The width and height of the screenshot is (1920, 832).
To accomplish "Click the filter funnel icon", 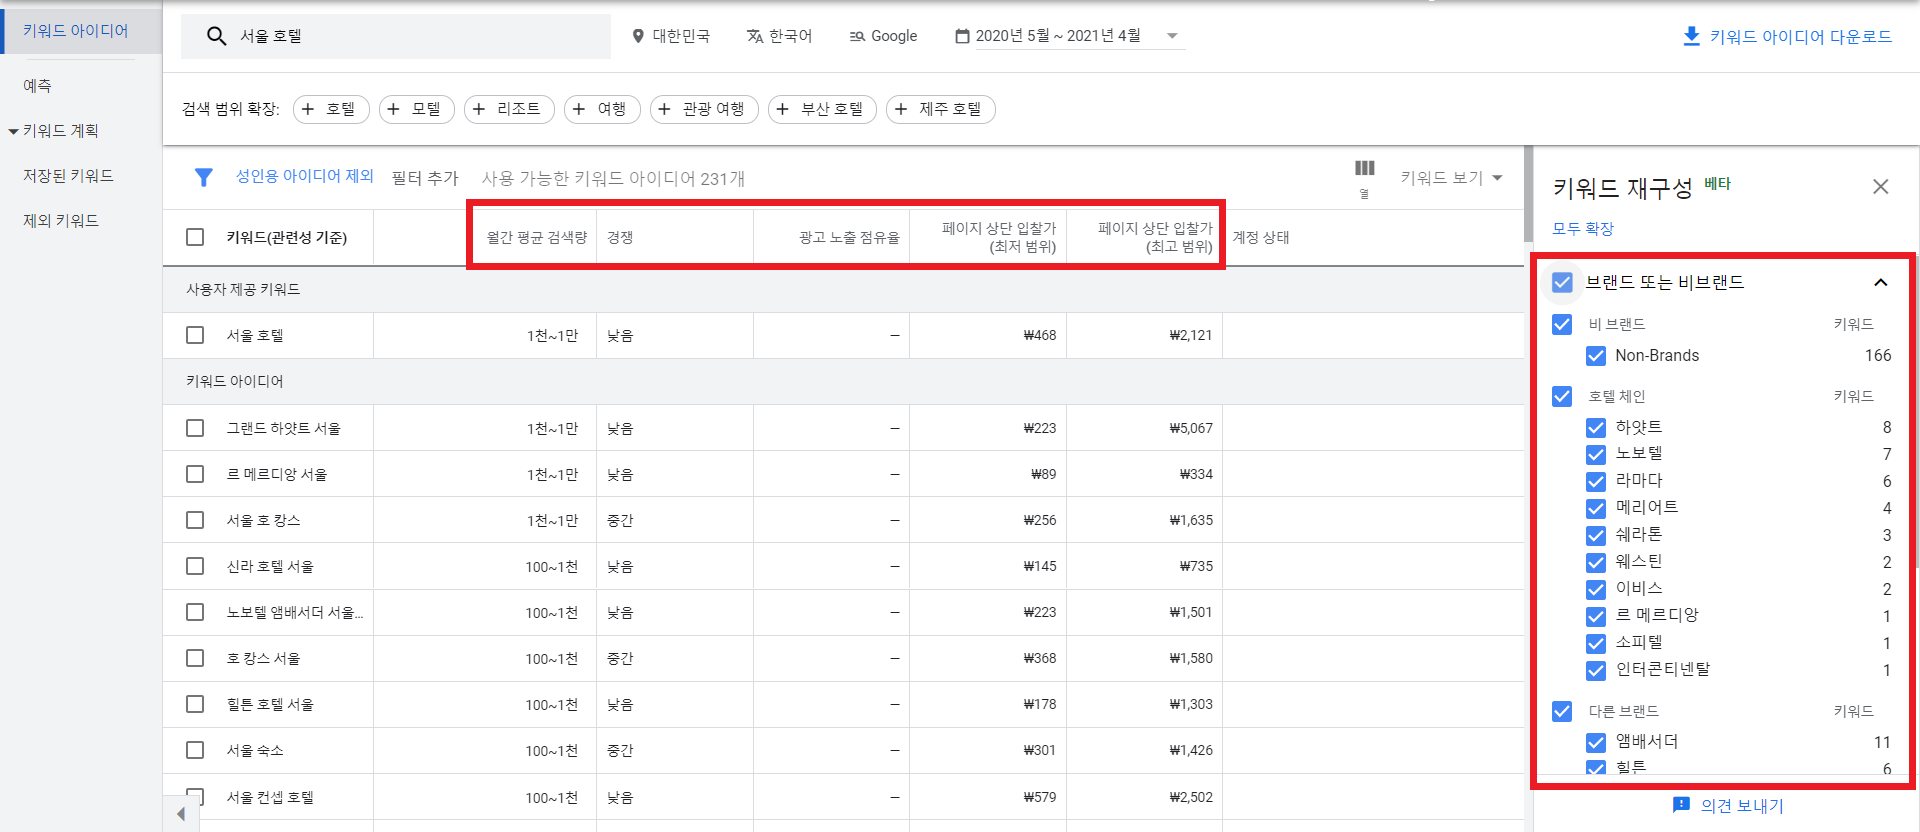I will [x=203, y=178].
